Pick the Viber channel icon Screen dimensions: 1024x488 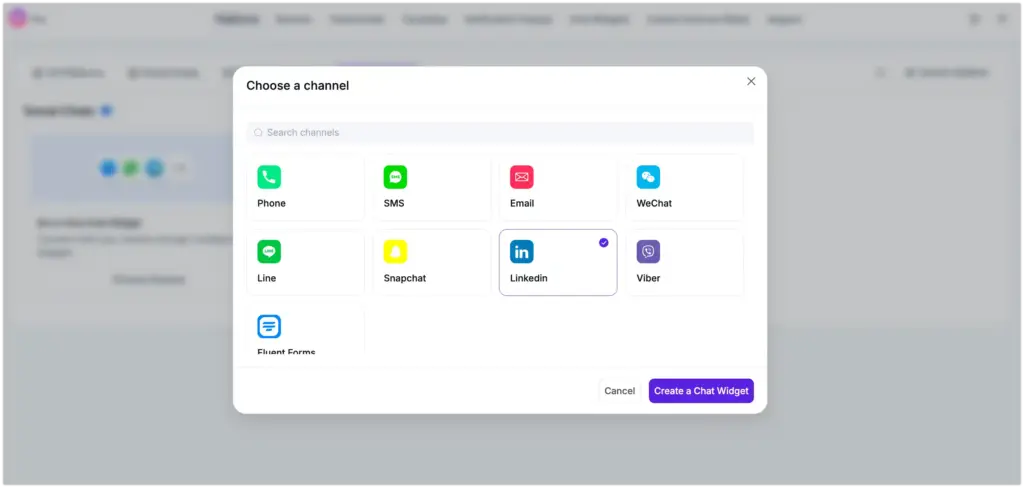click(648, 252)
